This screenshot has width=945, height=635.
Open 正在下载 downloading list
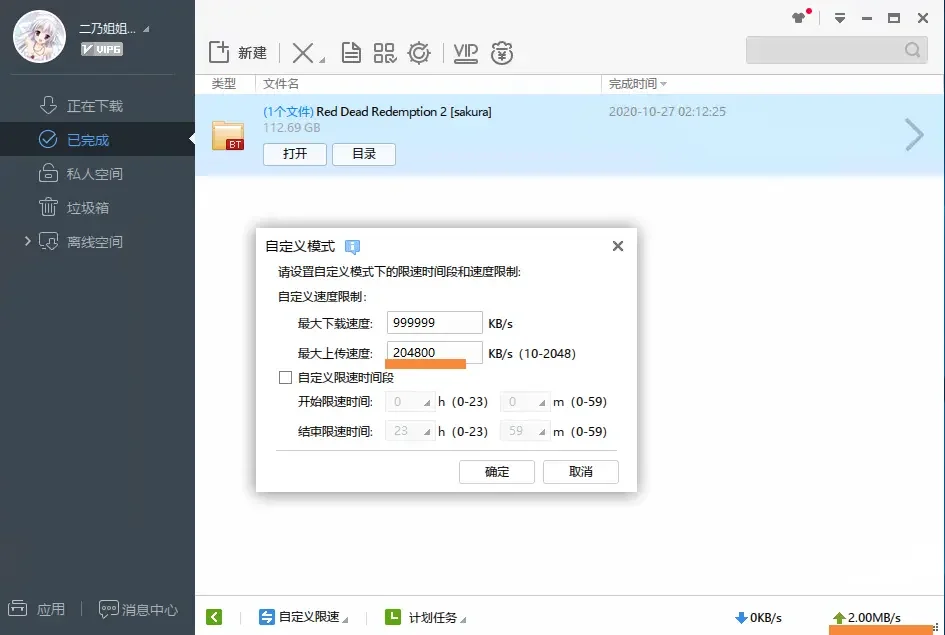coord(97,105)
